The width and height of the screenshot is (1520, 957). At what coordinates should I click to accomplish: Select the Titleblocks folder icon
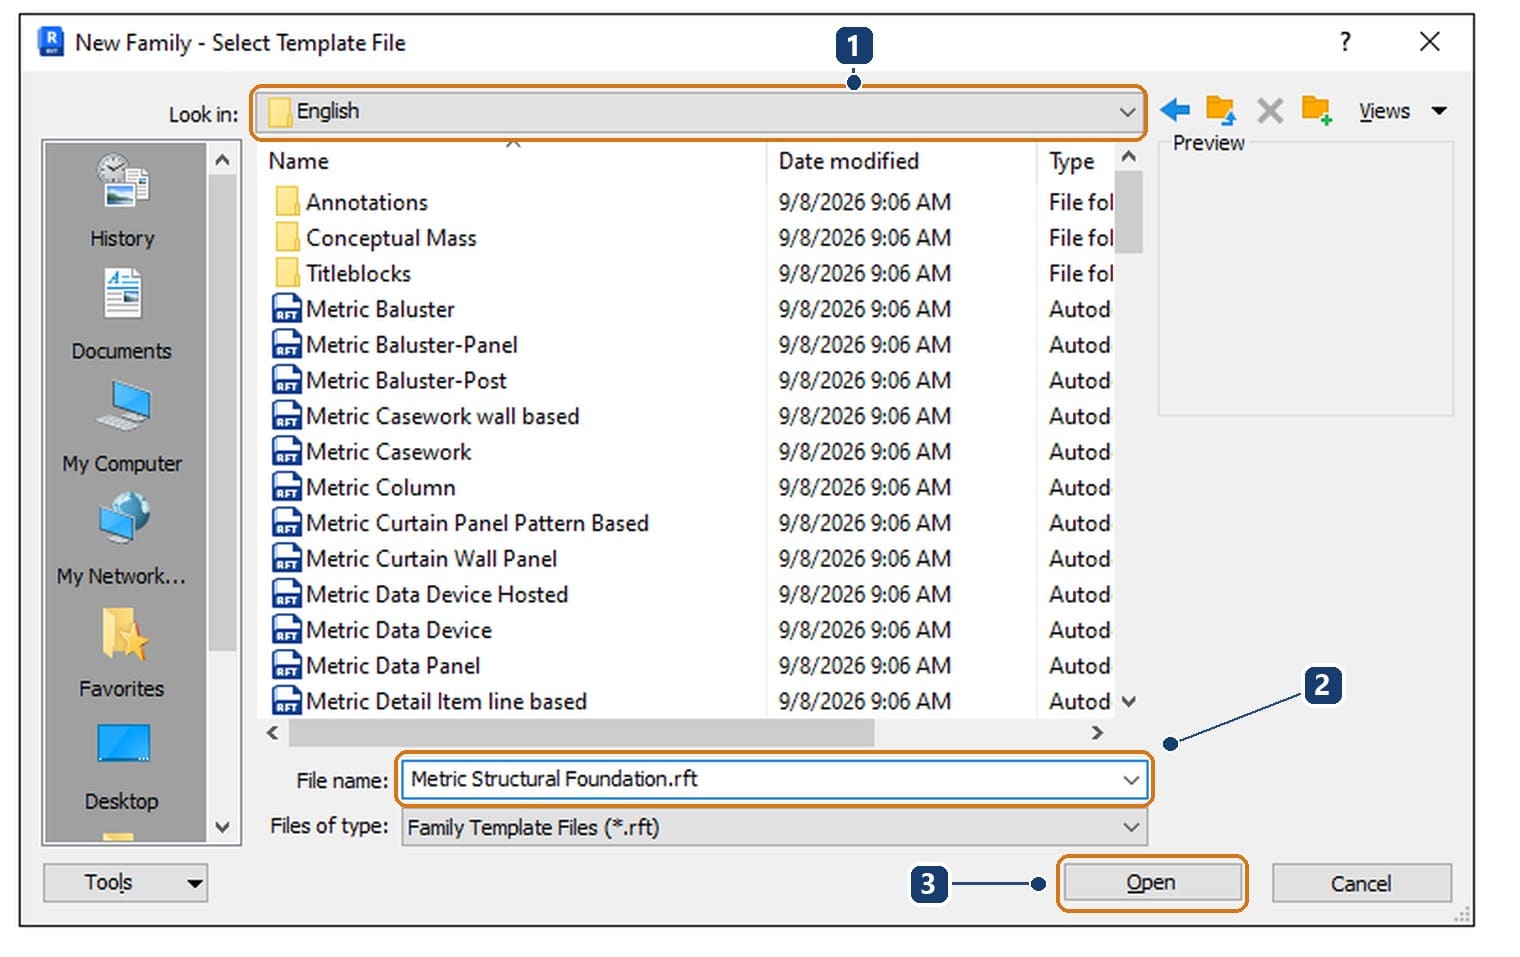pos(287,272)
